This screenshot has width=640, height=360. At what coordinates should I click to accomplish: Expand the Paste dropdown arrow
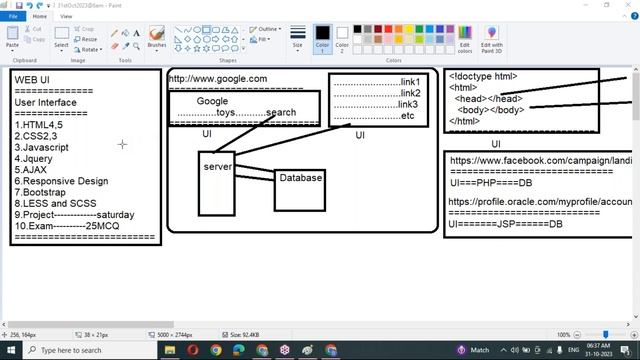pos(12,51)
